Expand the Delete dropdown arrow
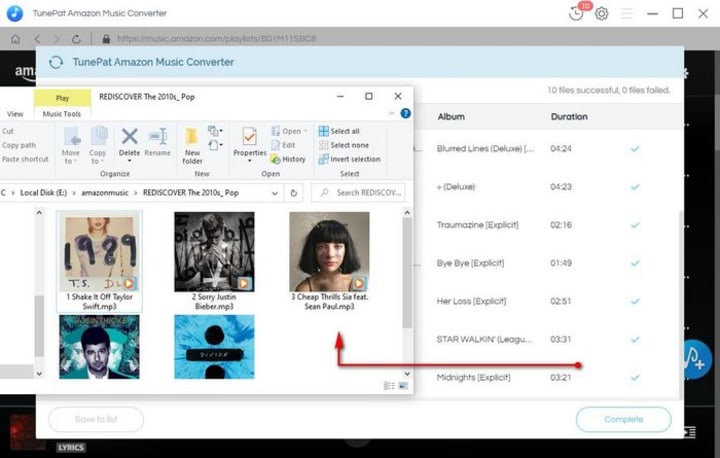720x458 pixels. (129, 161)
